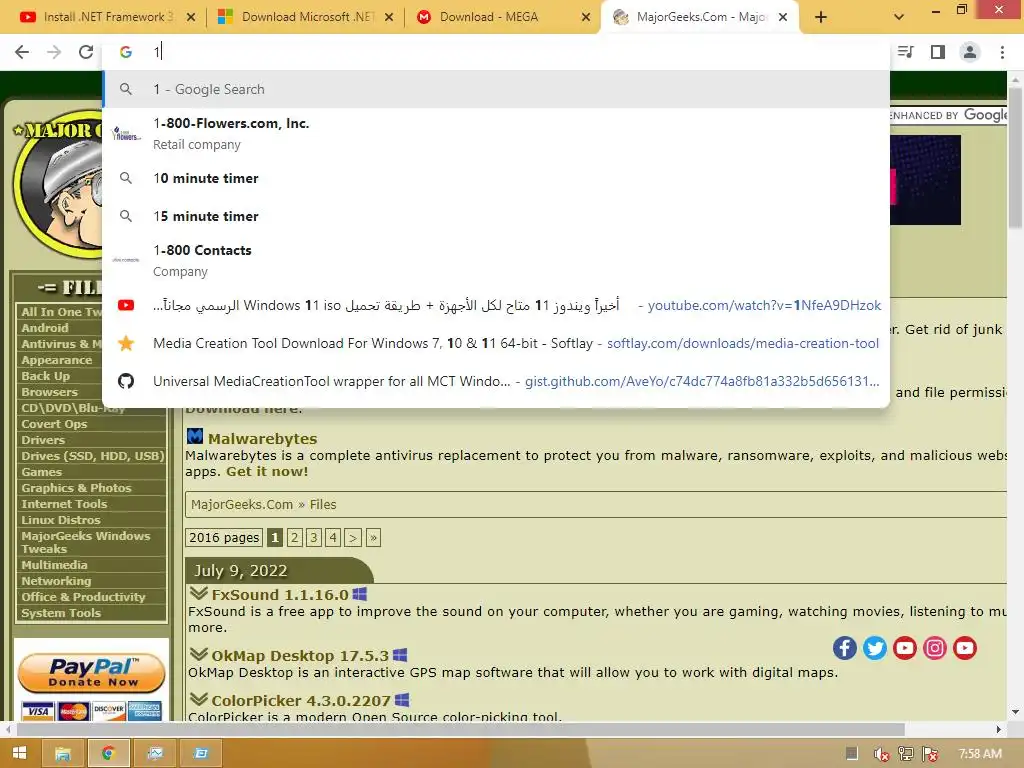Image resolution: width=1024 pixels, height=768 pixels.
Task: Open Softlay Media Creation Tool bookmark suggestion
Action: point(496,344)
